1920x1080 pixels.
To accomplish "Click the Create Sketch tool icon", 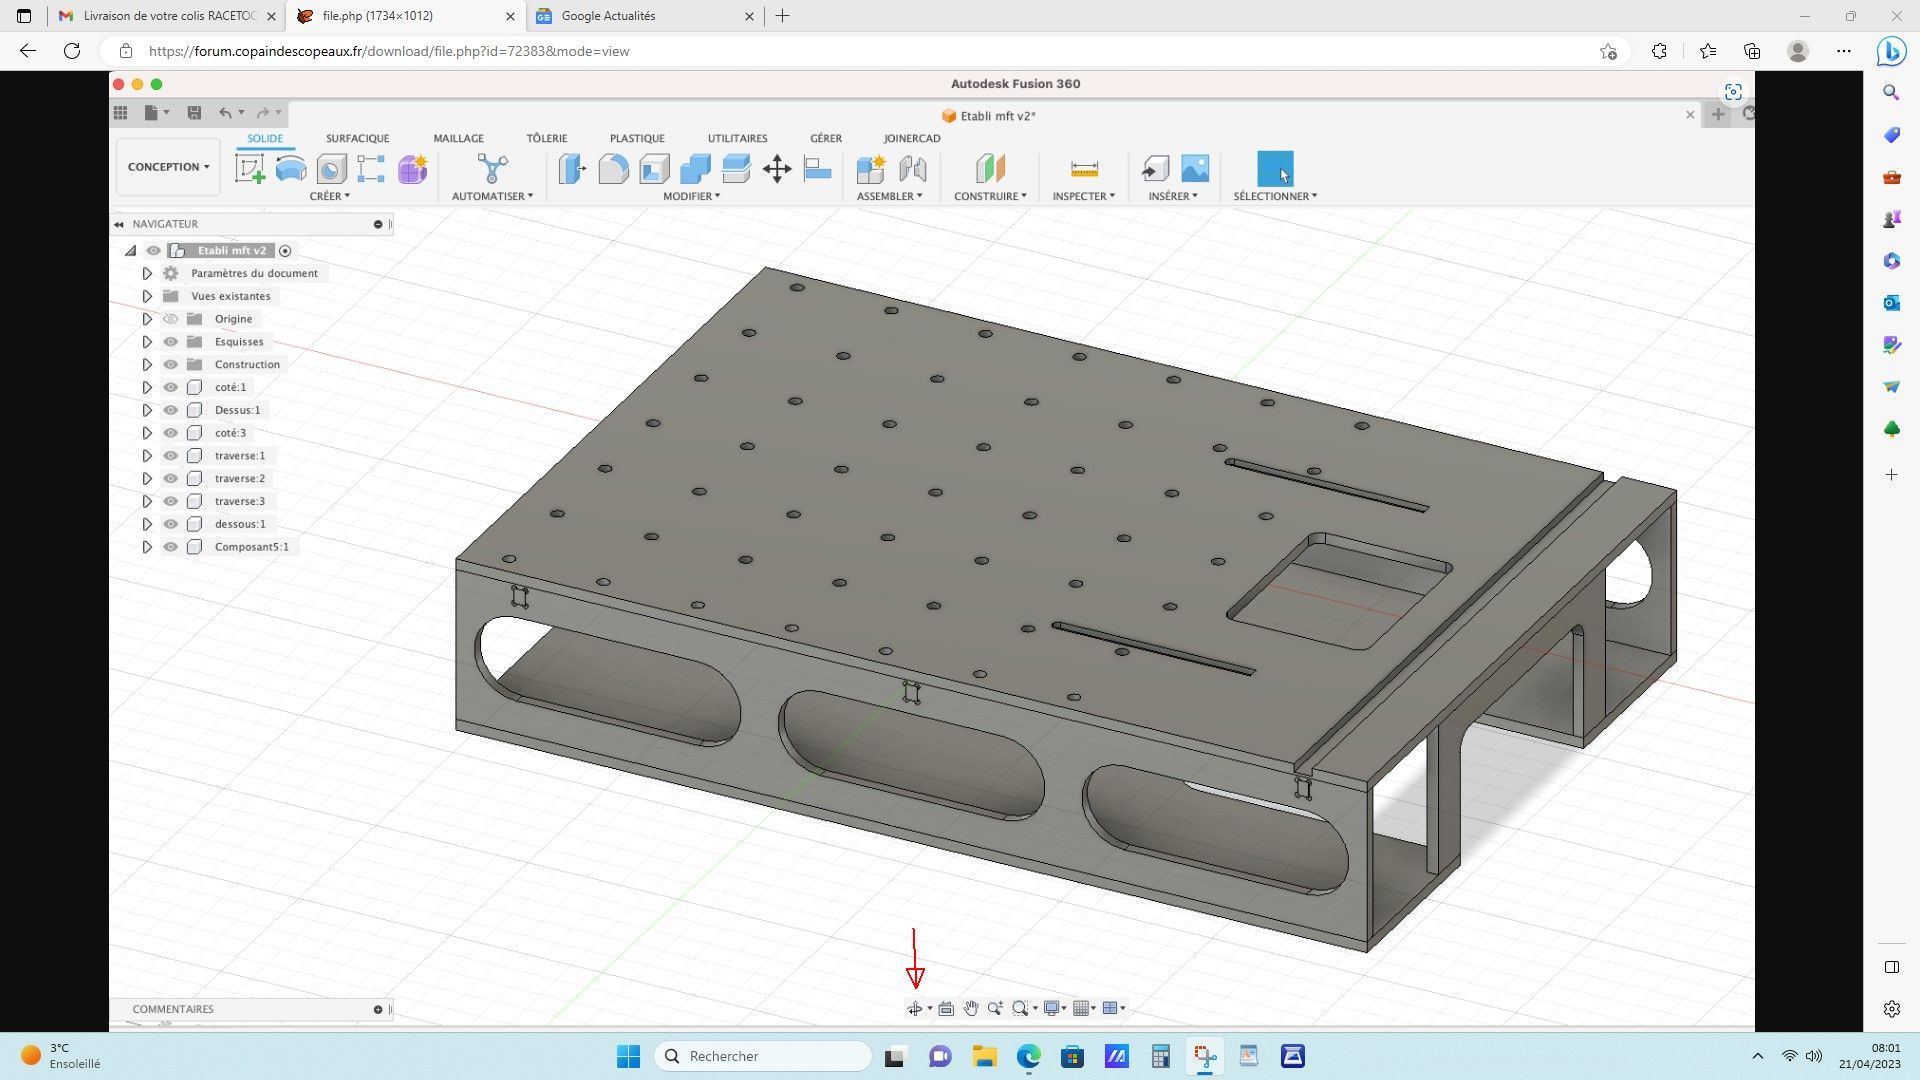I will (x=250, y=169).
